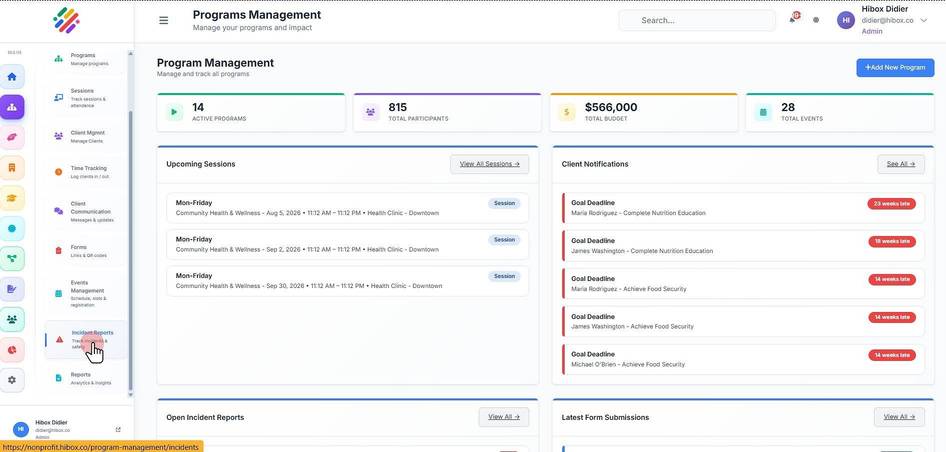Open Time Tracking in the submenu
The height and width of the screenshot is (452, 946).
(86, 172)
